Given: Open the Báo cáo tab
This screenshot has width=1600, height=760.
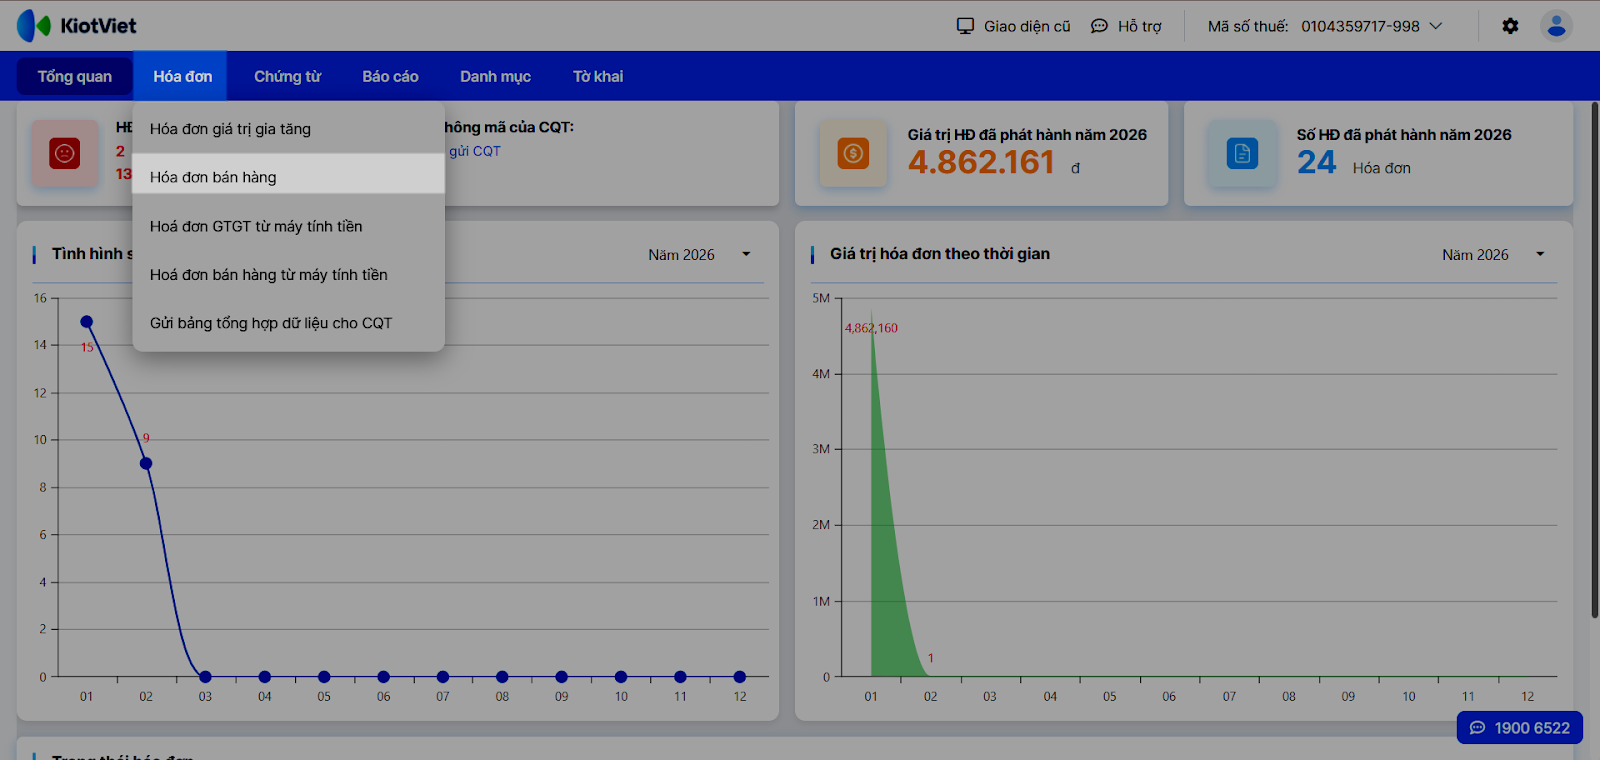Looking at the screenshot, I should click(390, 76).
